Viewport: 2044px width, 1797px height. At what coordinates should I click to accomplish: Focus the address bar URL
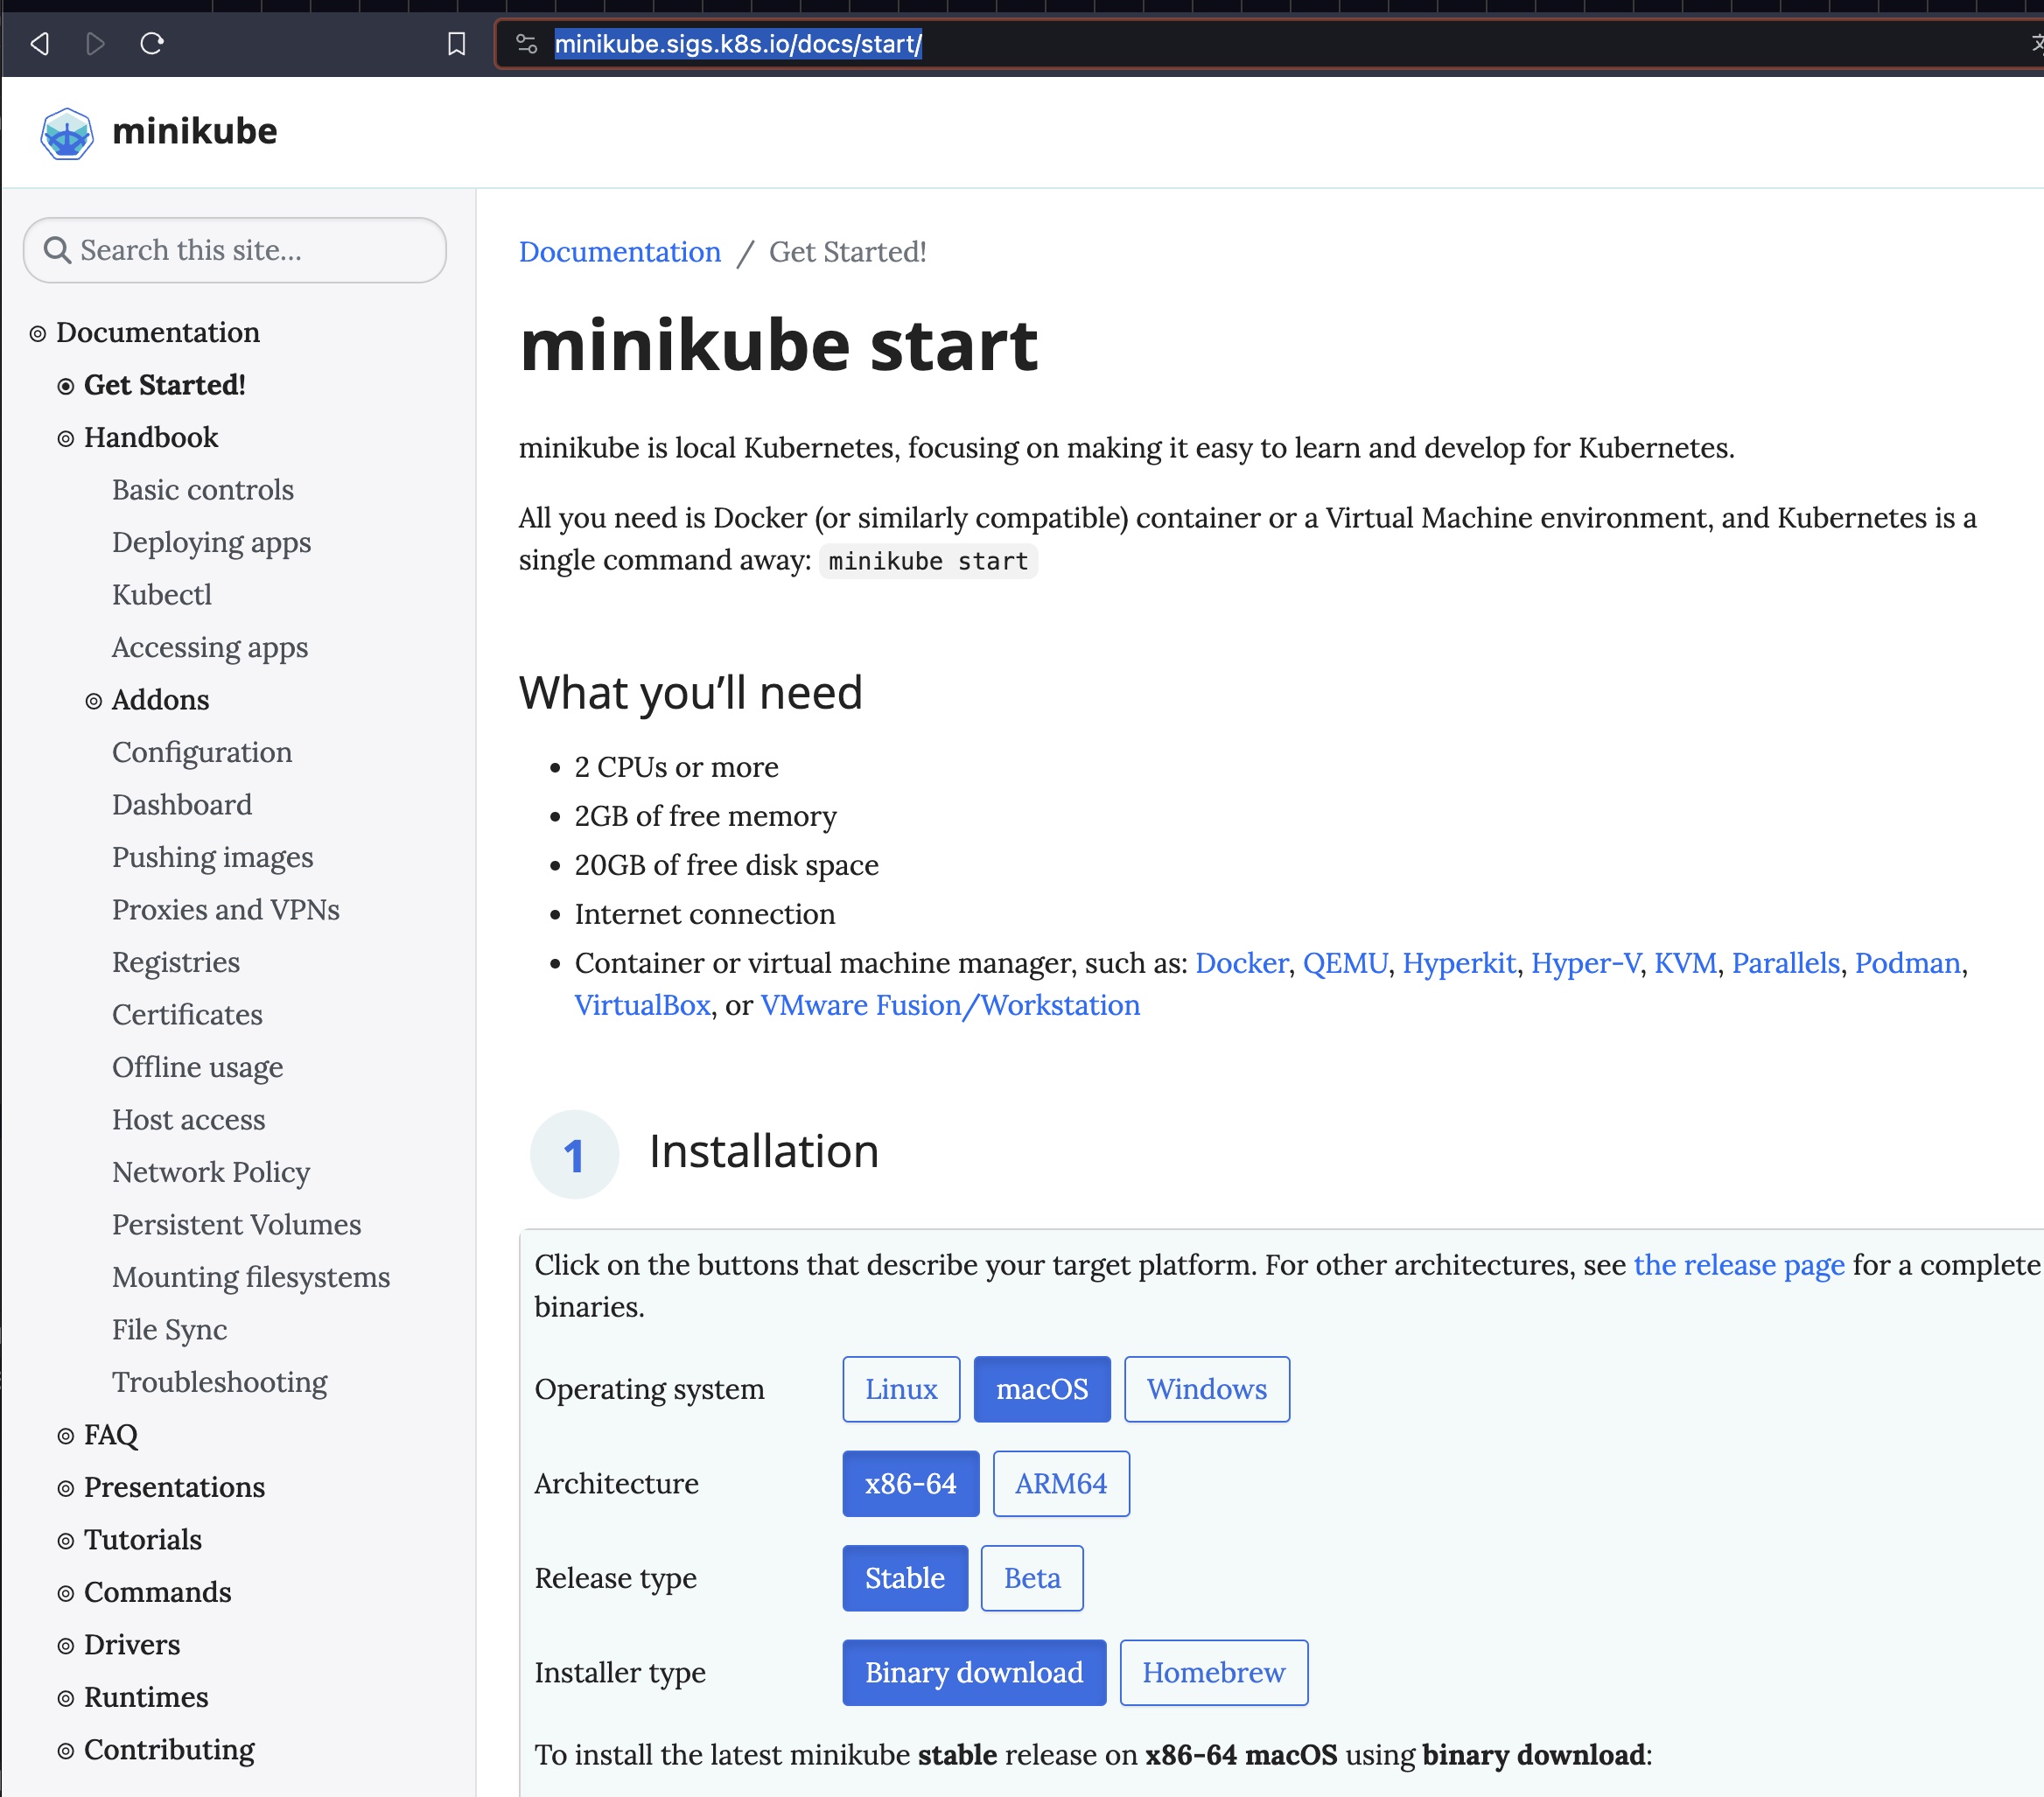[738, 44]
